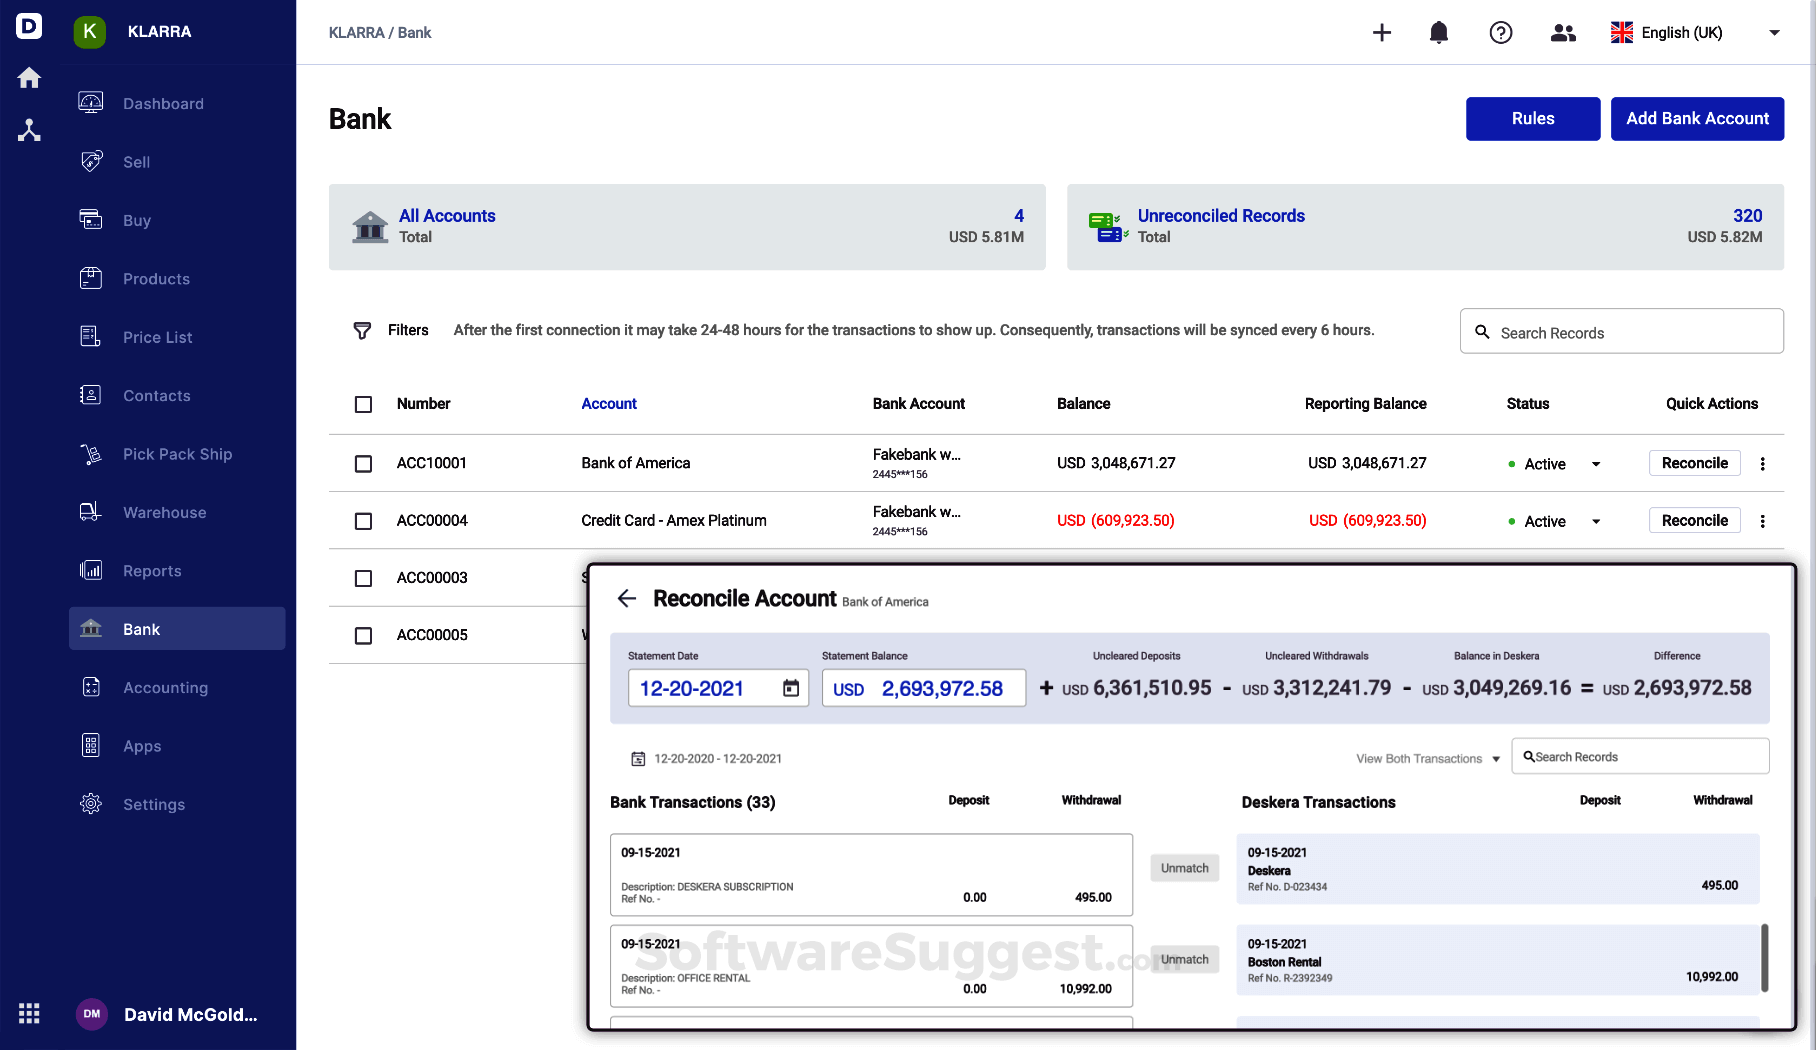Click the All Accounts bank building icon
Screen dimensions: 1816x1050
coord(370,227)
